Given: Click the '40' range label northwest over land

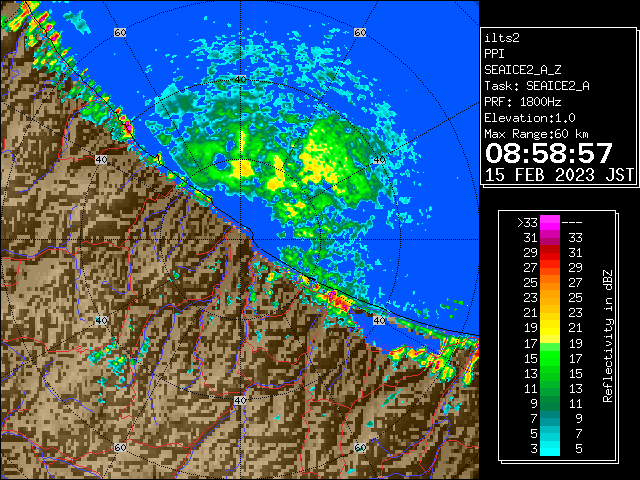Looking at the screenshot, I should tap(101, 160).
